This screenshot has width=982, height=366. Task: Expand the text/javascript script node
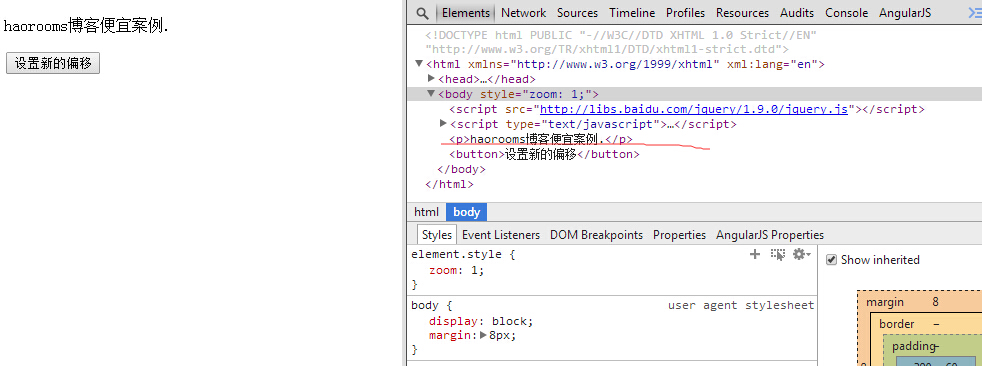(443, 123)
